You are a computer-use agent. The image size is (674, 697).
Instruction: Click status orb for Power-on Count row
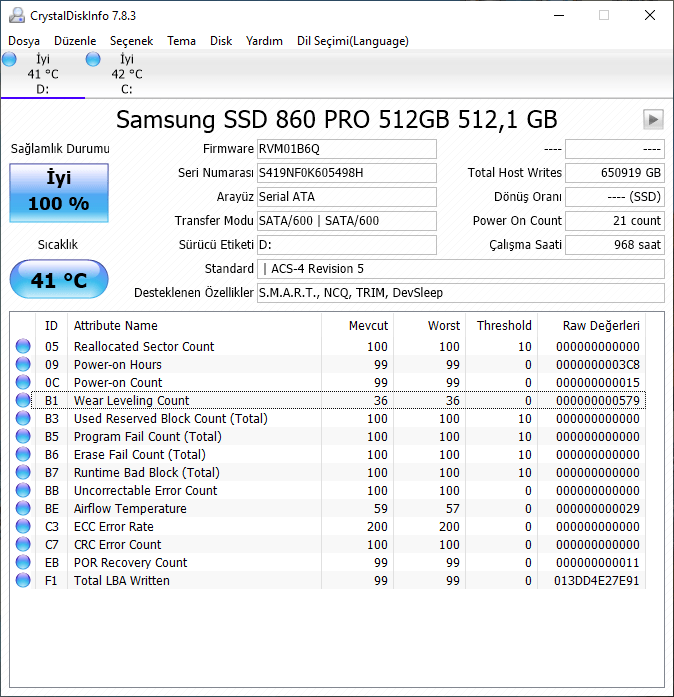pyautogui.click(x=23, y=382)
